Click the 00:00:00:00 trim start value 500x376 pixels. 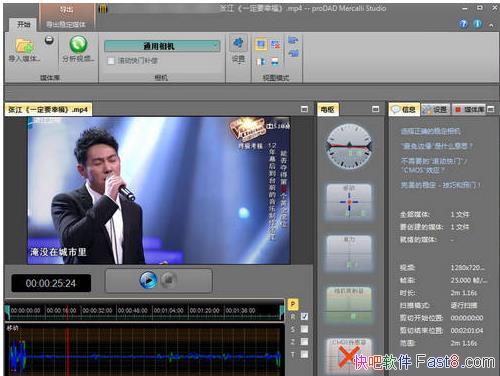click(467, 318)
